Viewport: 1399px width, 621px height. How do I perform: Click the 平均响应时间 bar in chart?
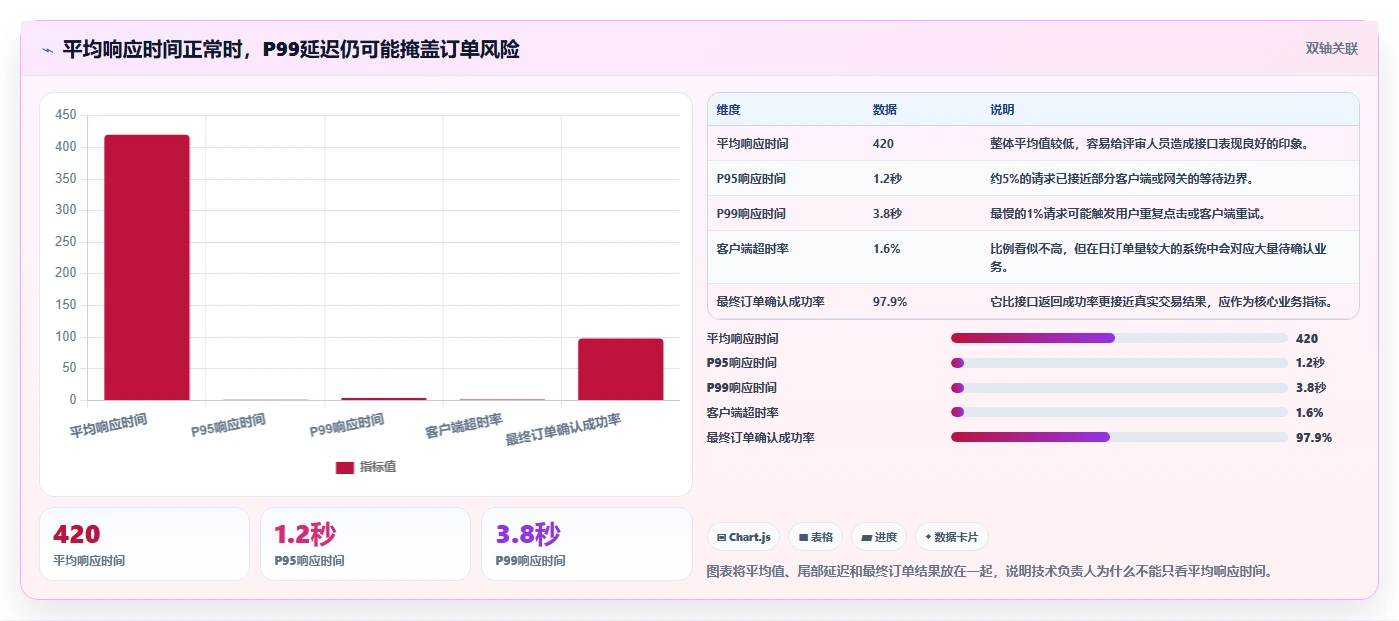(x=147, y=267)
